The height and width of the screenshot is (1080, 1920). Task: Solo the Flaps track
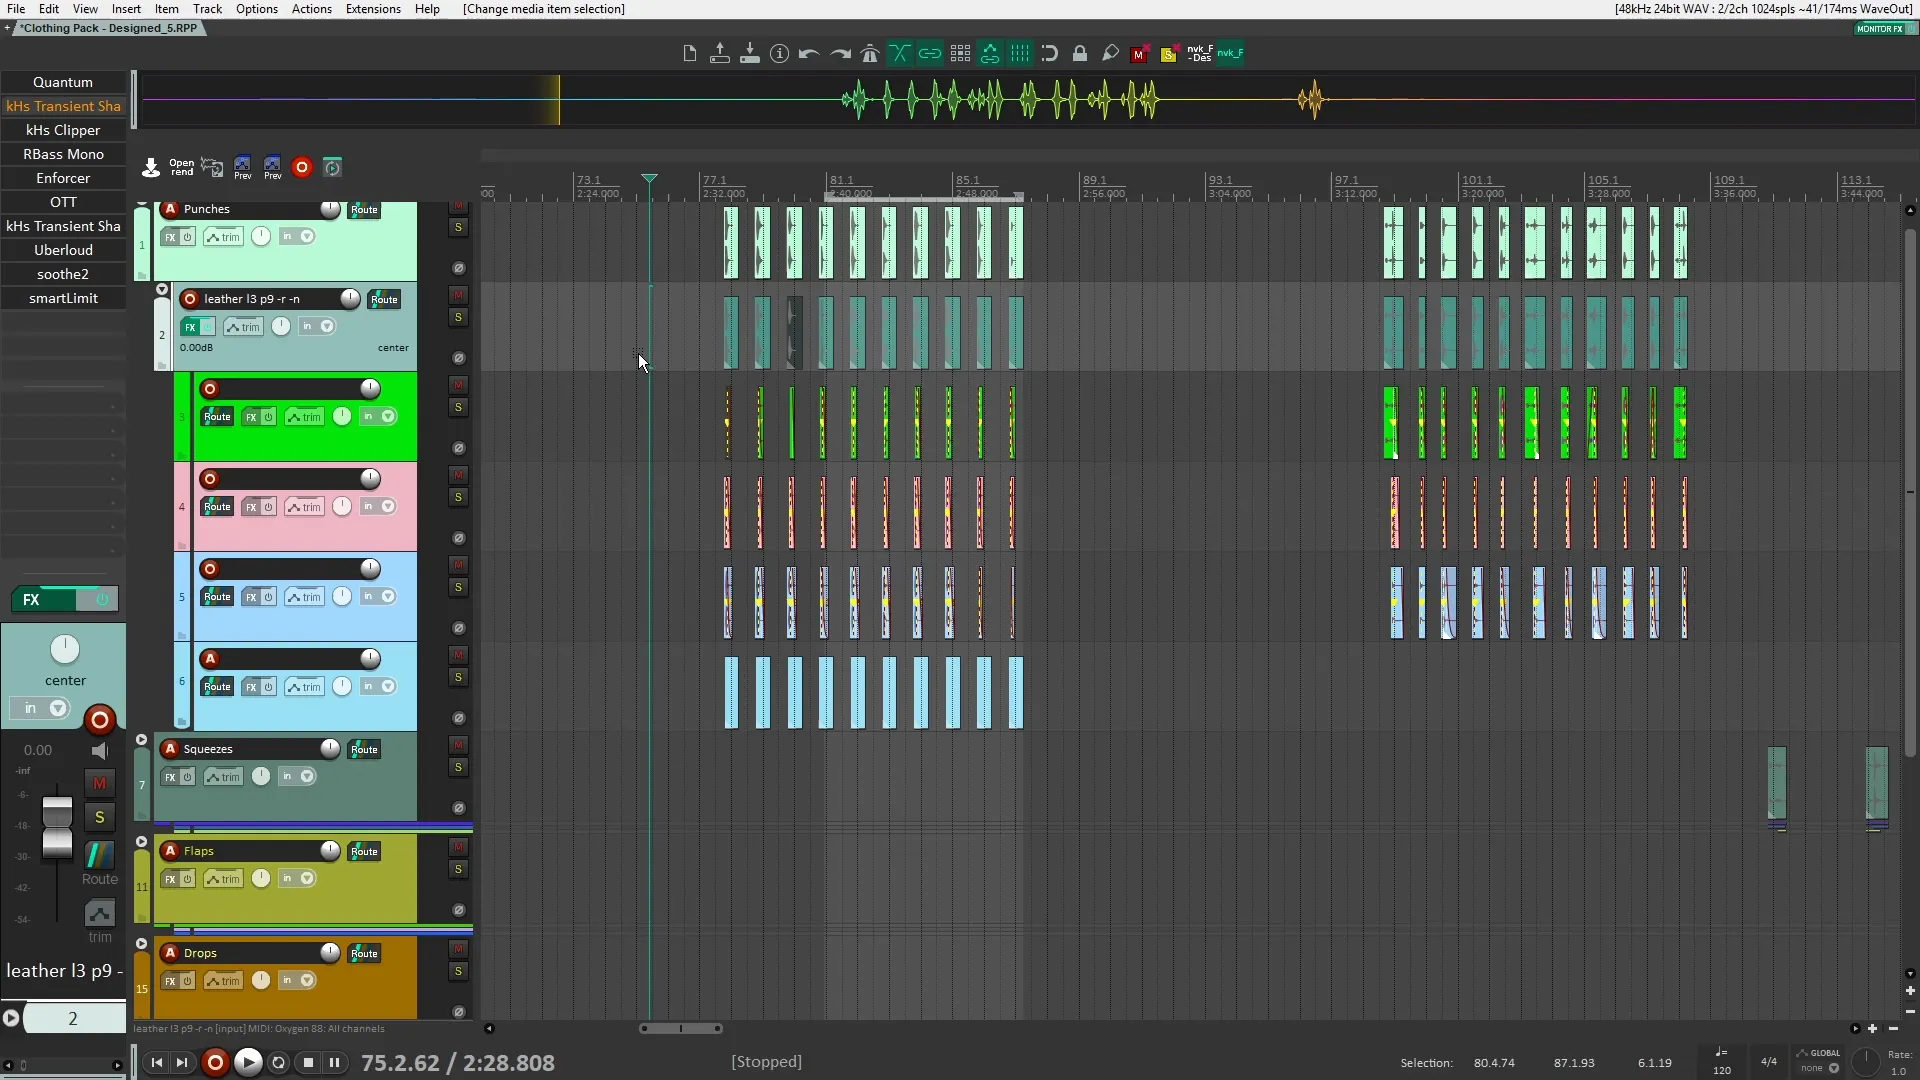pos(458,870)
